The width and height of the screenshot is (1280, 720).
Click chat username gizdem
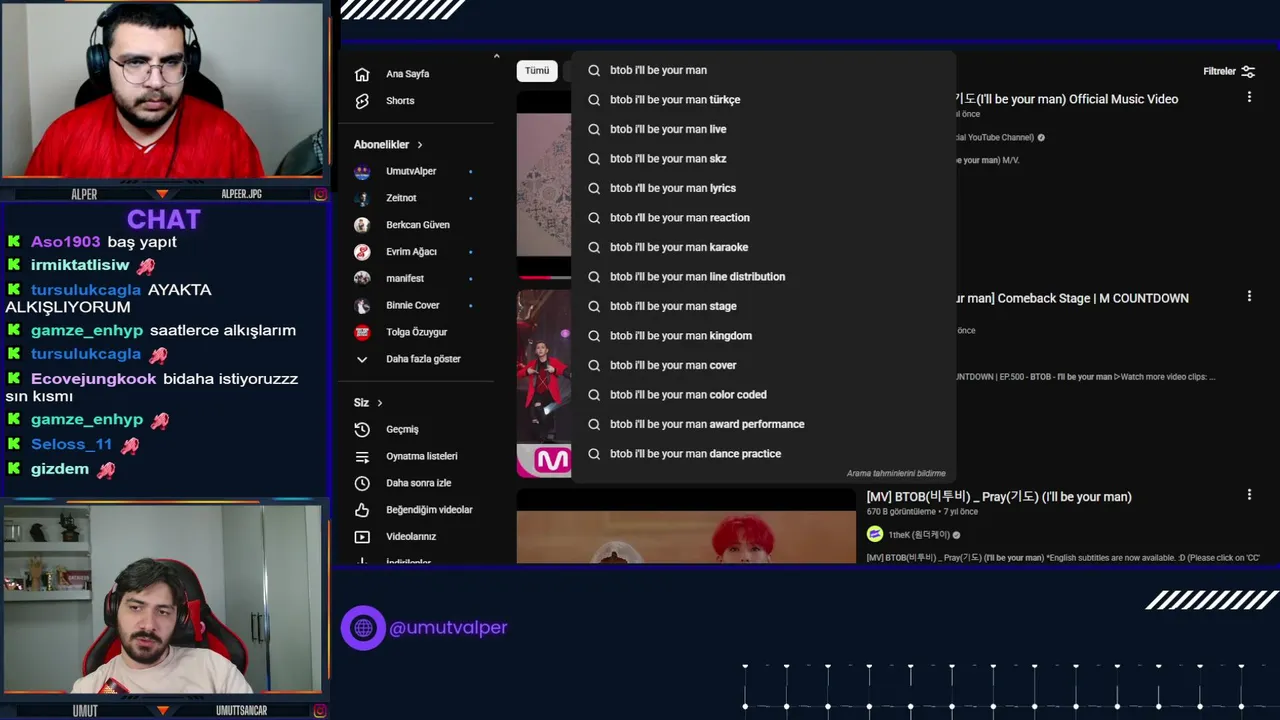point(60,469)
